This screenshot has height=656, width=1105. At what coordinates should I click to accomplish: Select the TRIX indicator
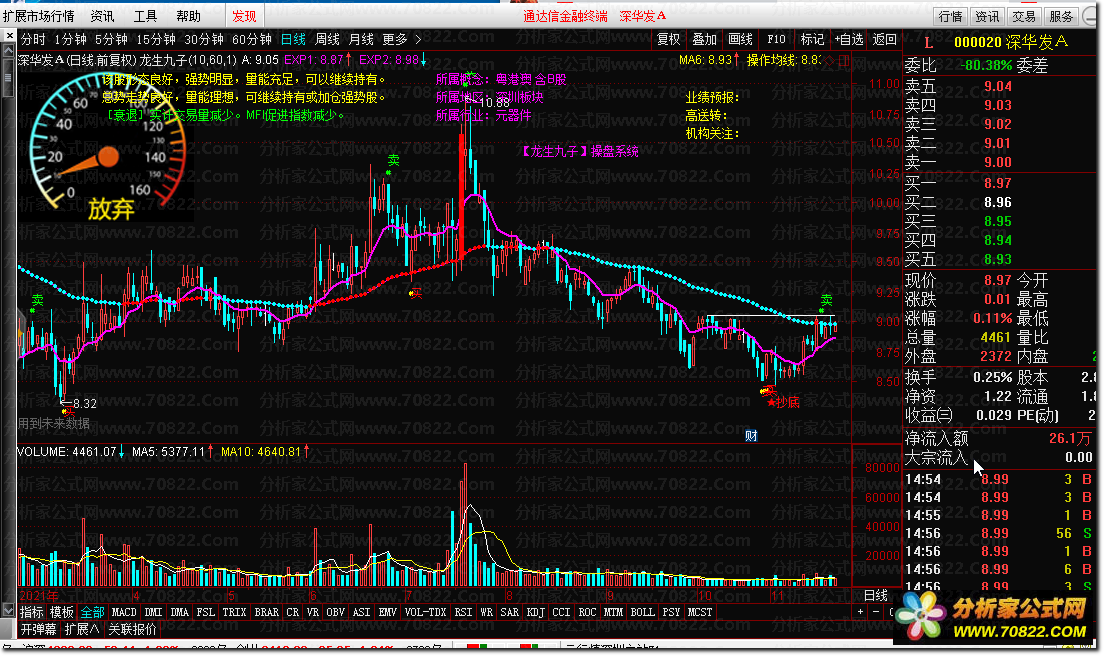[x=235, y=612]
